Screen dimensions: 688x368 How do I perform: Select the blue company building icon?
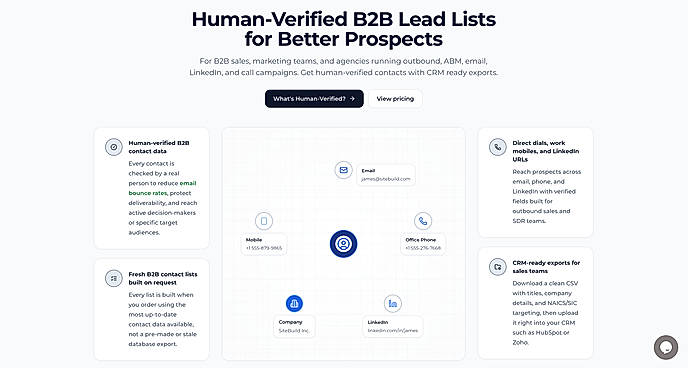tap(294, 303)
